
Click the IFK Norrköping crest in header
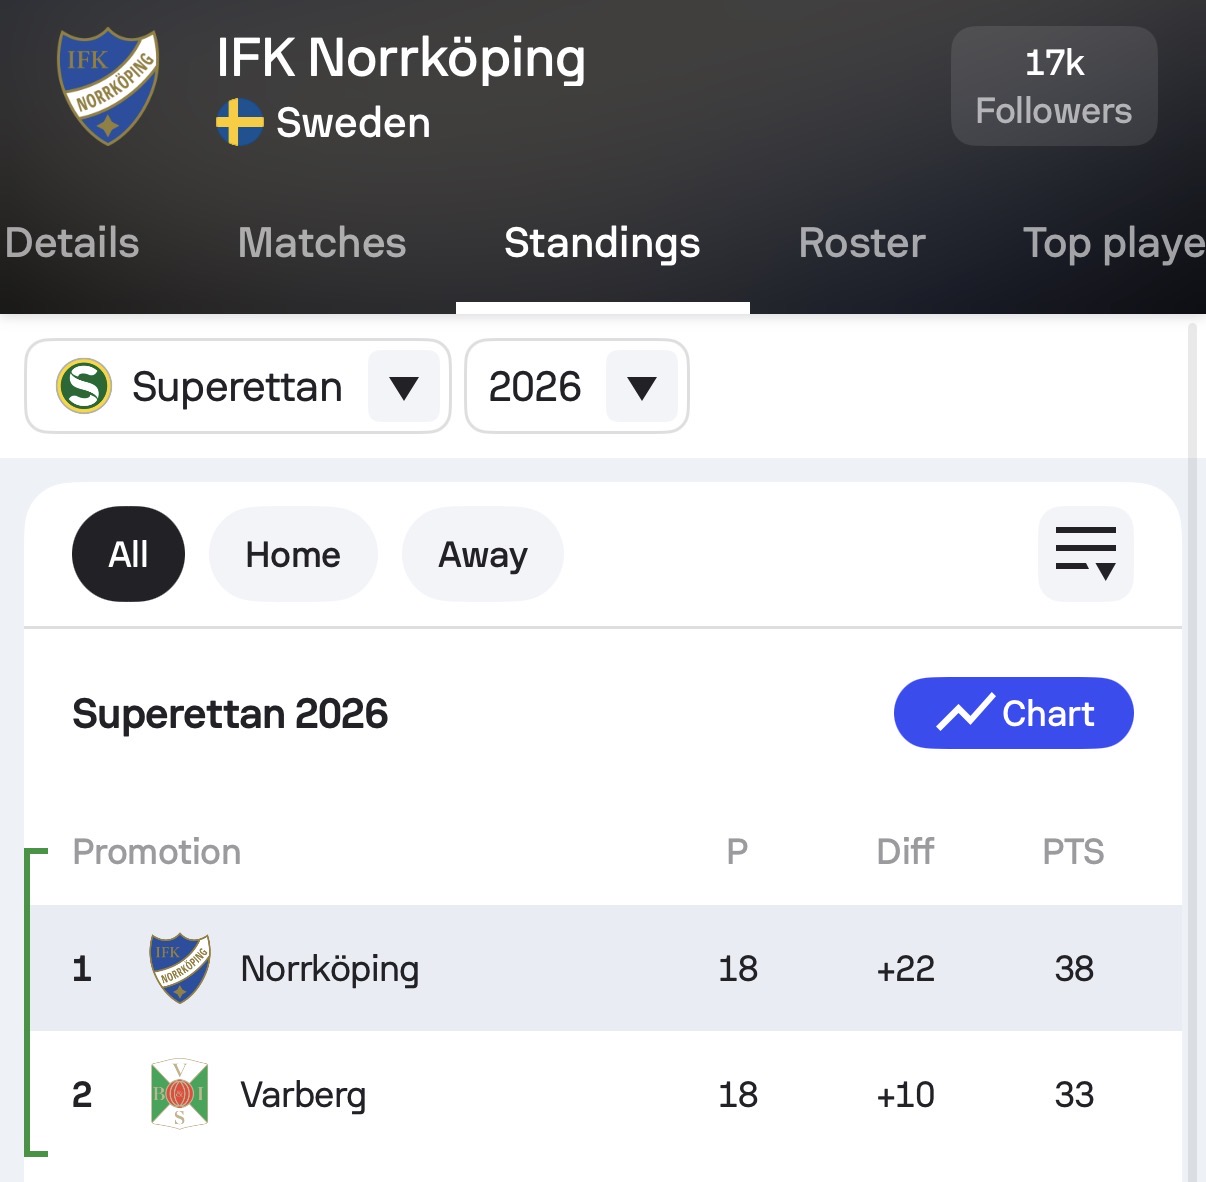click(108, 87)
